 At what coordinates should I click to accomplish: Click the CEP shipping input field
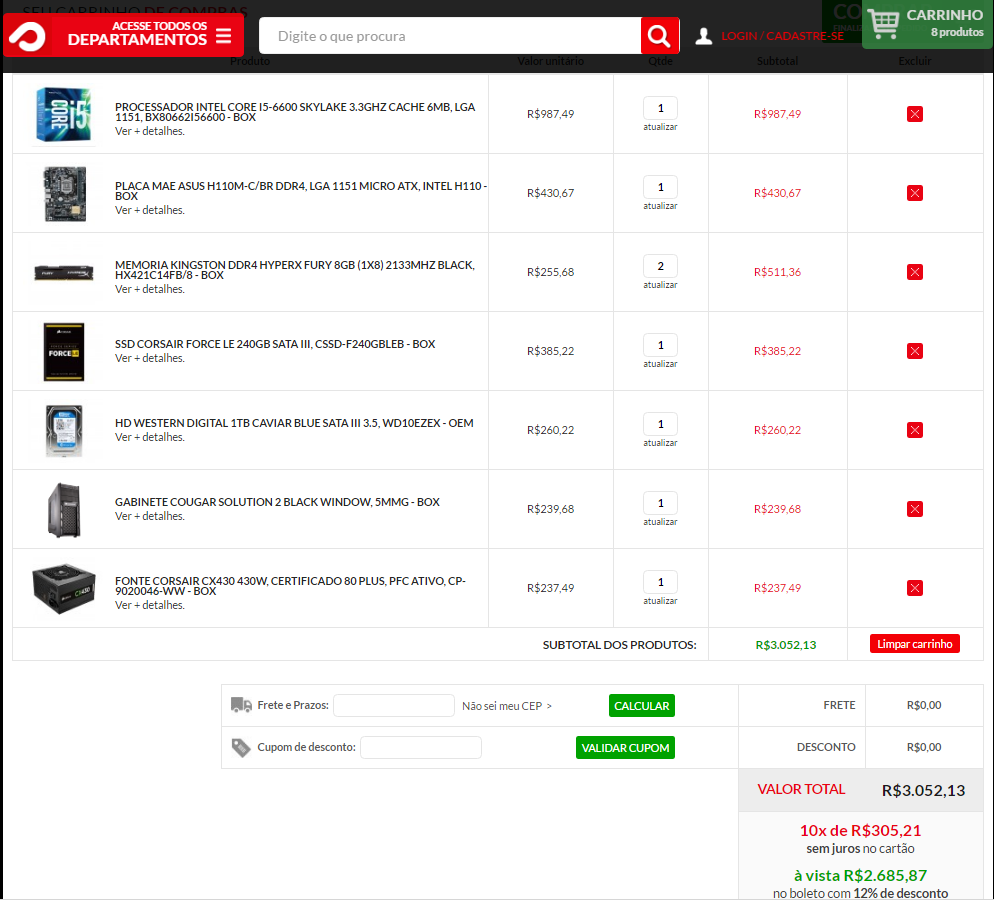click(x=394, y=705)
